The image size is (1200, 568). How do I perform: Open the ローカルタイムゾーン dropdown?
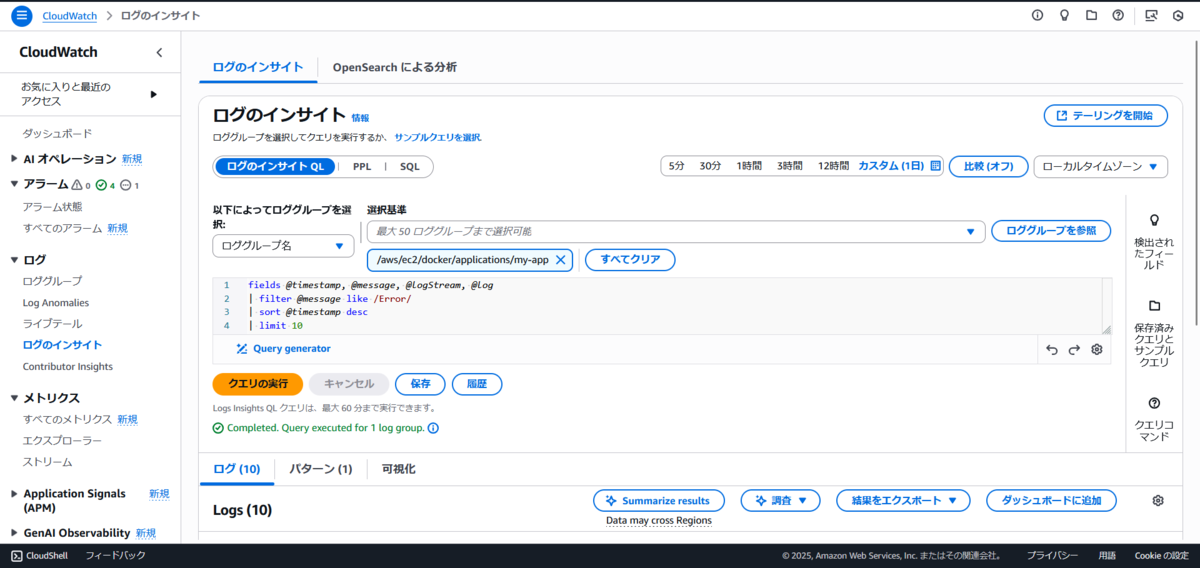pyautogui.click(x=1100, y=166)
